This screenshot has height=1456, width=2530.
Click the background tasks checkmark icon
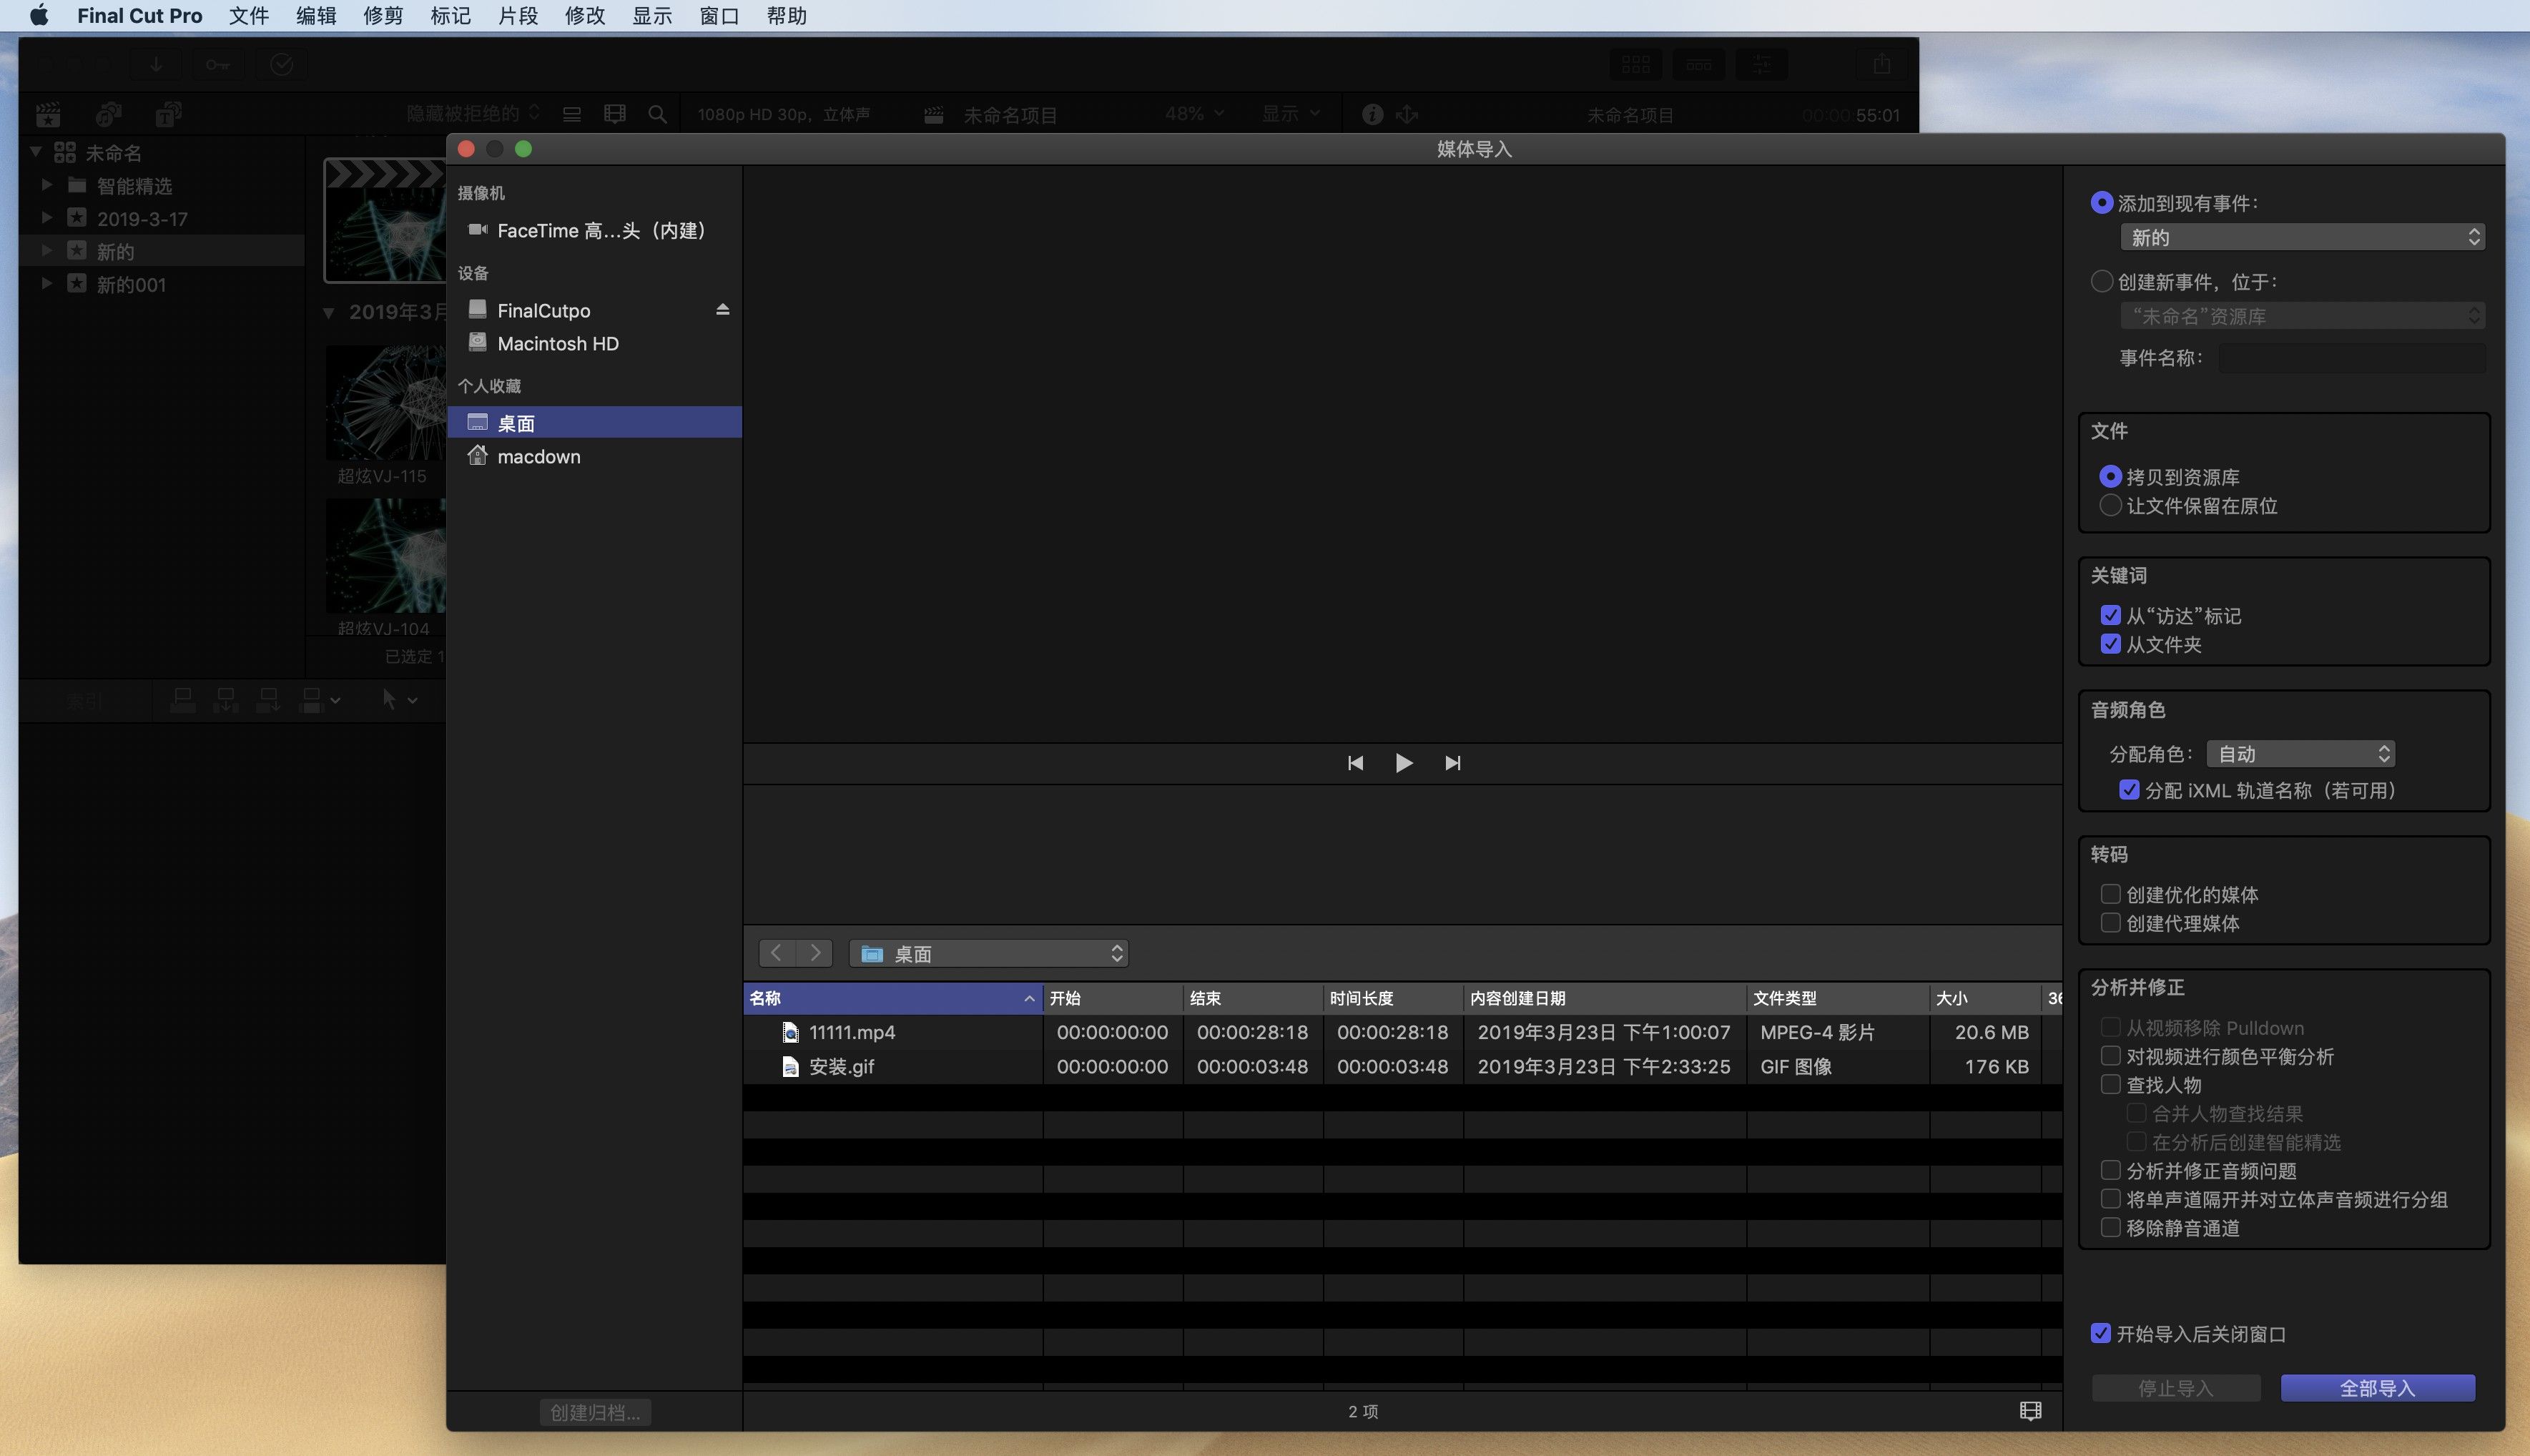click(x=282, y=64)
